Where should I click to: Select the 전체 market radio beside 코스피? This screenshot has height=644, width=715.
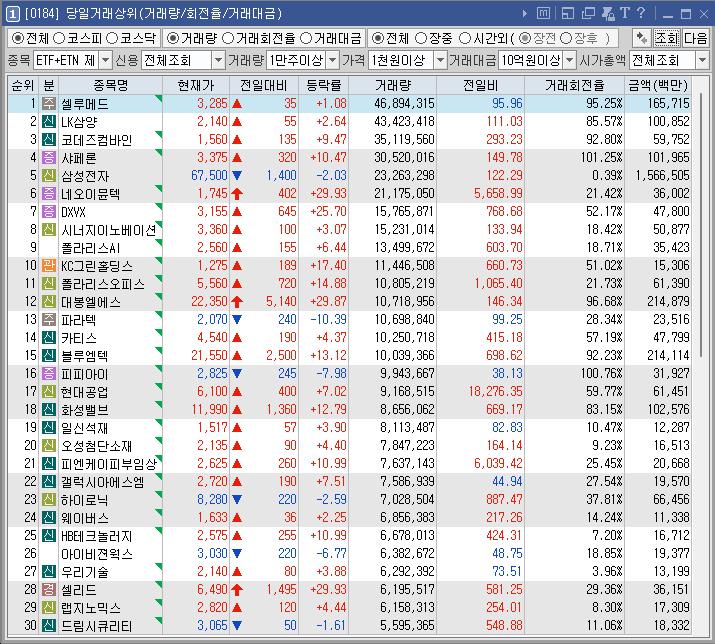click(18, 38)
